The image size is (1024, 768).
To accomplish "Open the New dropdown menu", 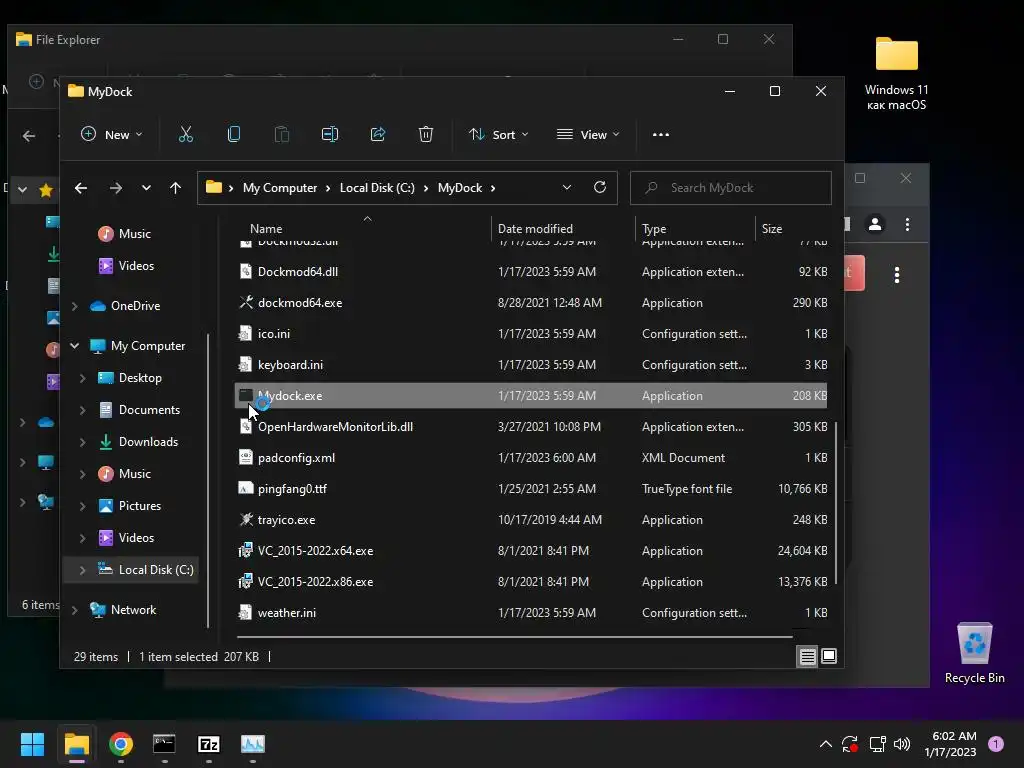I will click(x=112, y=135).
